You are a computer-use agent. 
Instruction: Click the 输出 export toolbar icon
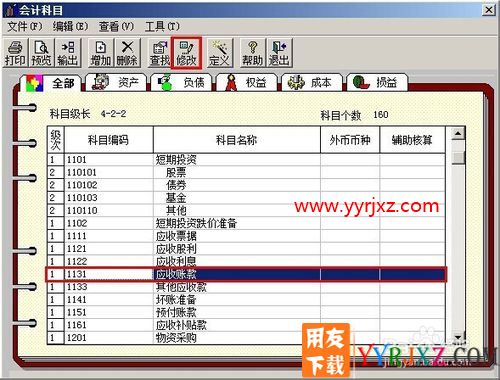click(x=68, y=53)
